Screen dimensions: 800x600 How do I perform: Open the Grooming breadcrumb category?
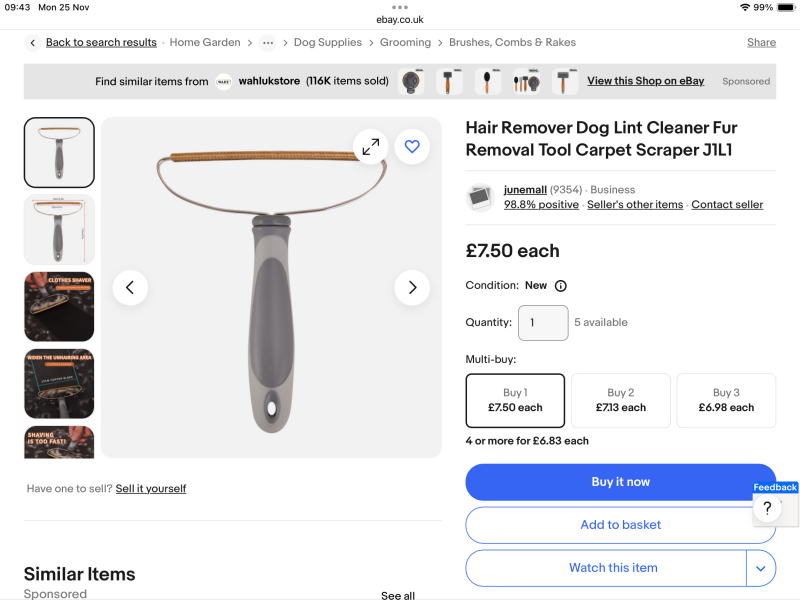[405, 42]
